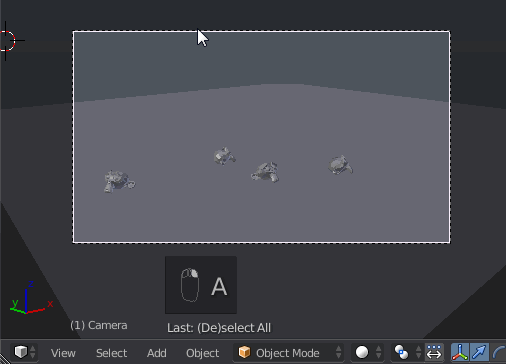Image resolution: width=506 pixels, height=364 pixels.
Task: Toggle the 3D manipulator axis widget
Action: point(460,352)
